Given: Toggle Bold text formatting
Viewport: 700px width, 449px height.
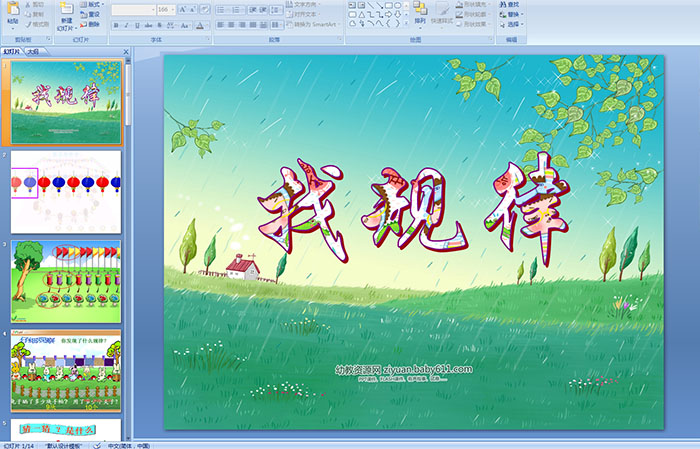Looking at the screenshot, I should [115, 25].
